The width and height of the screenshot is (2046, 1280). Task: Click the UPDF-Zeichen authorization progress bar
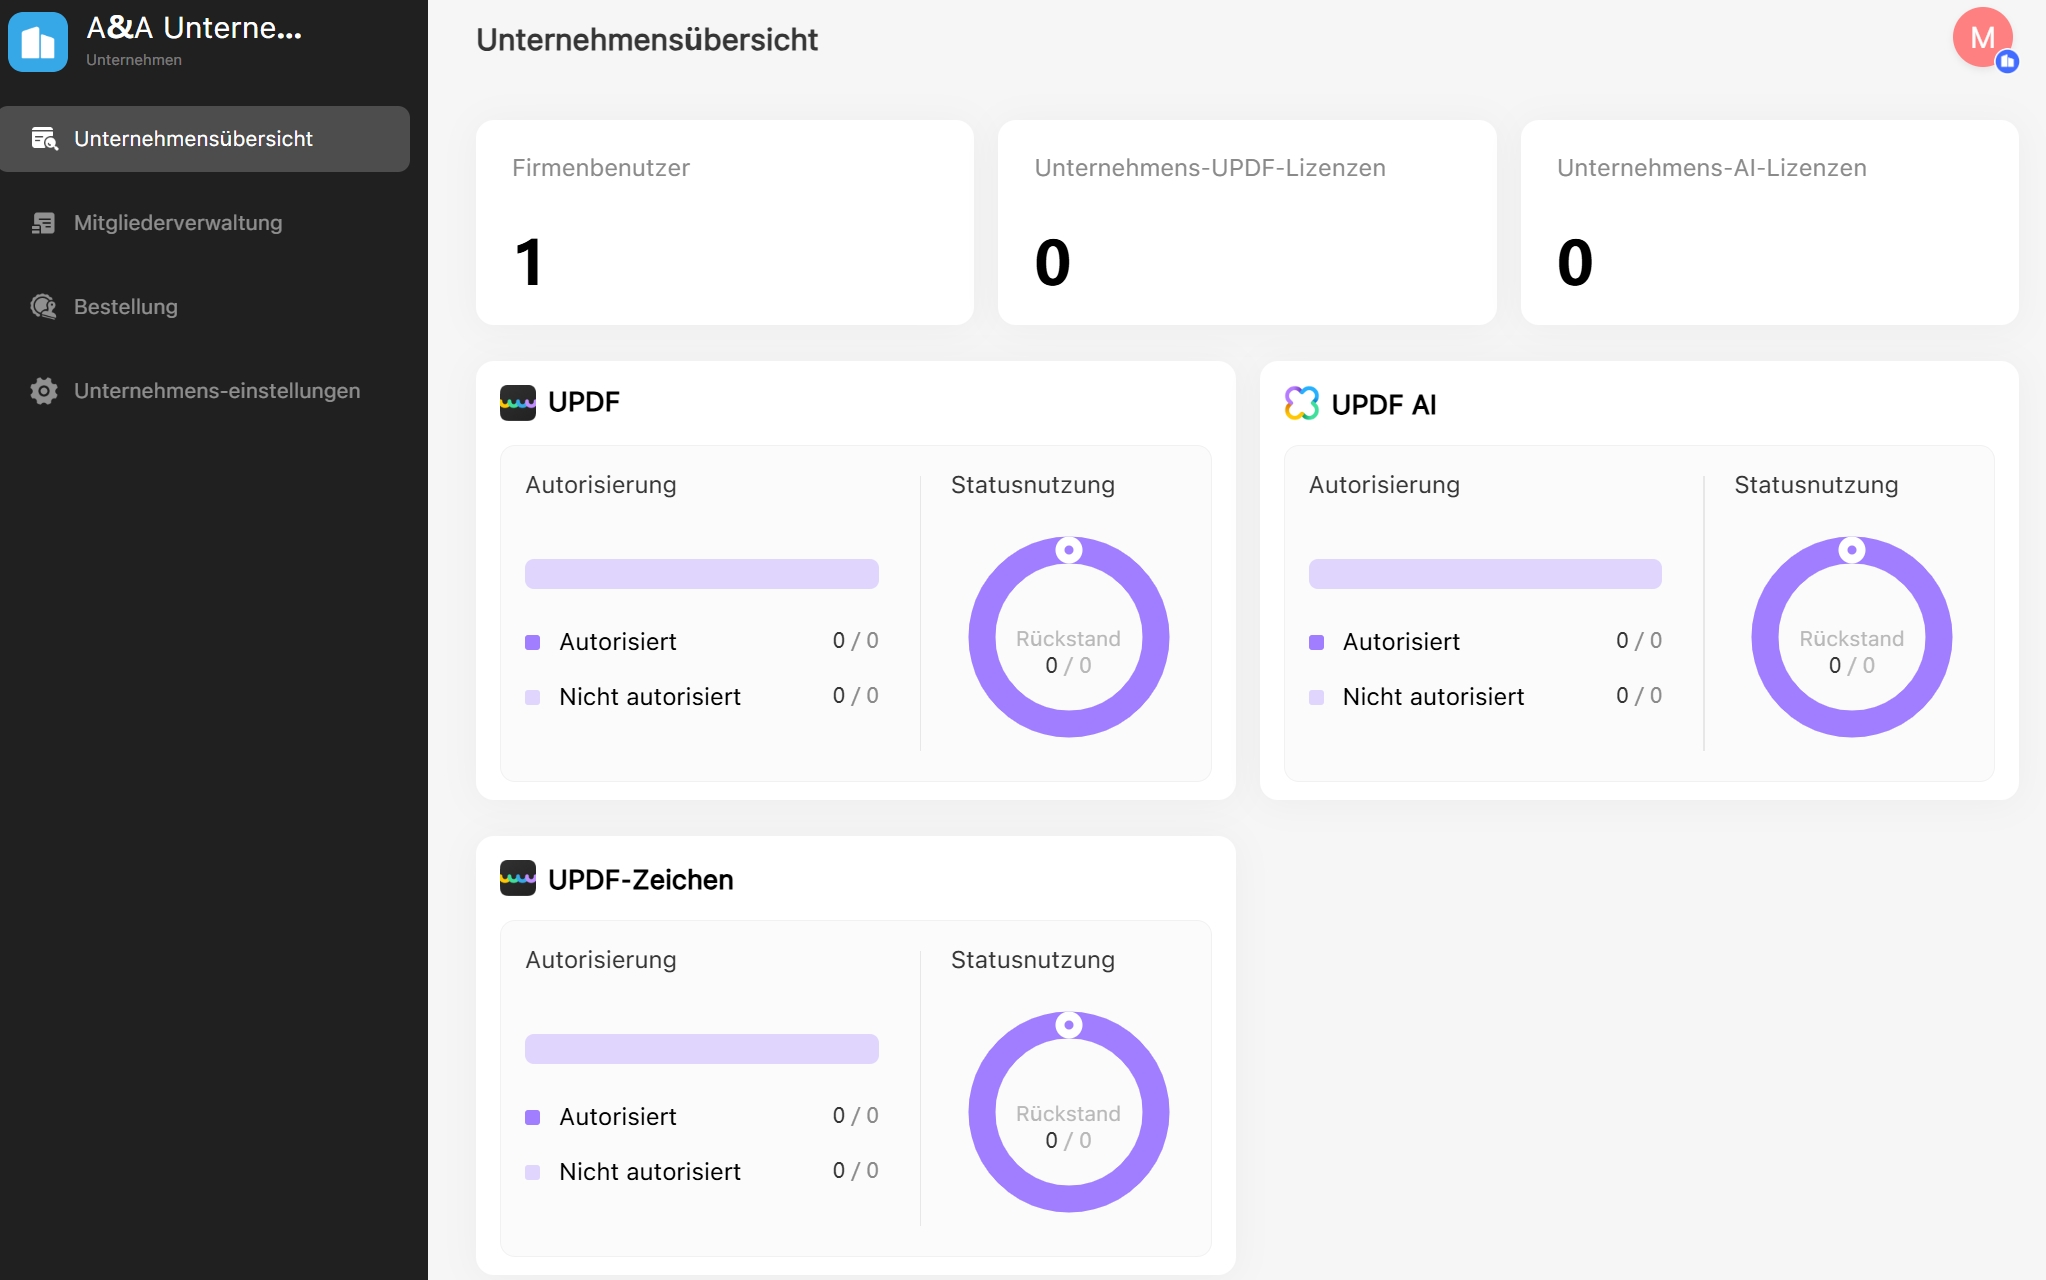pos(702,1049)
